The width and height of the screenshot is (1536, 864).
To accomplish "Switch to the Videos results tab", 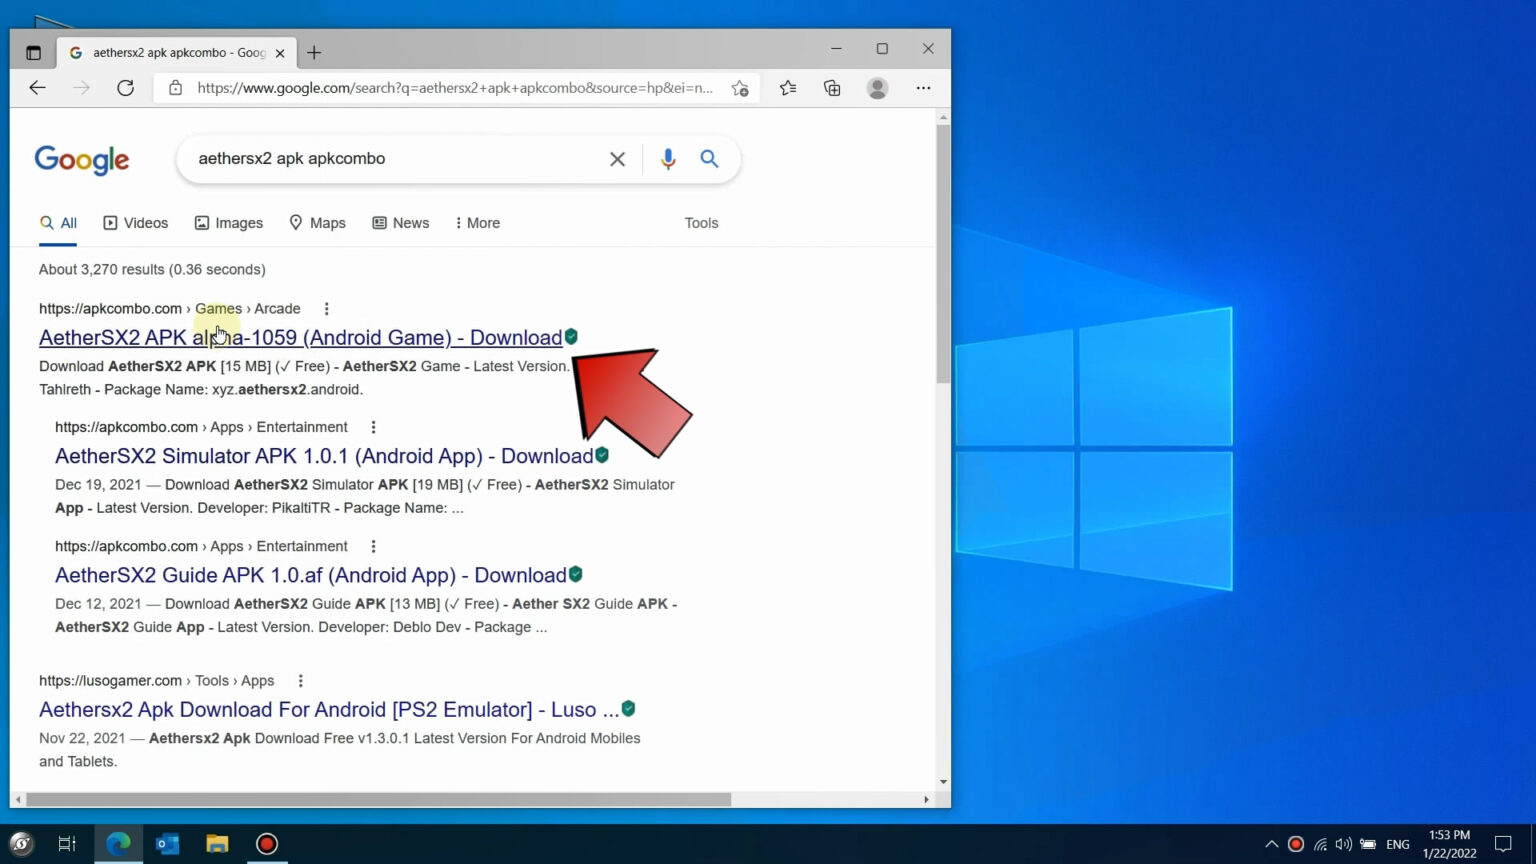I will click(136, 223).
